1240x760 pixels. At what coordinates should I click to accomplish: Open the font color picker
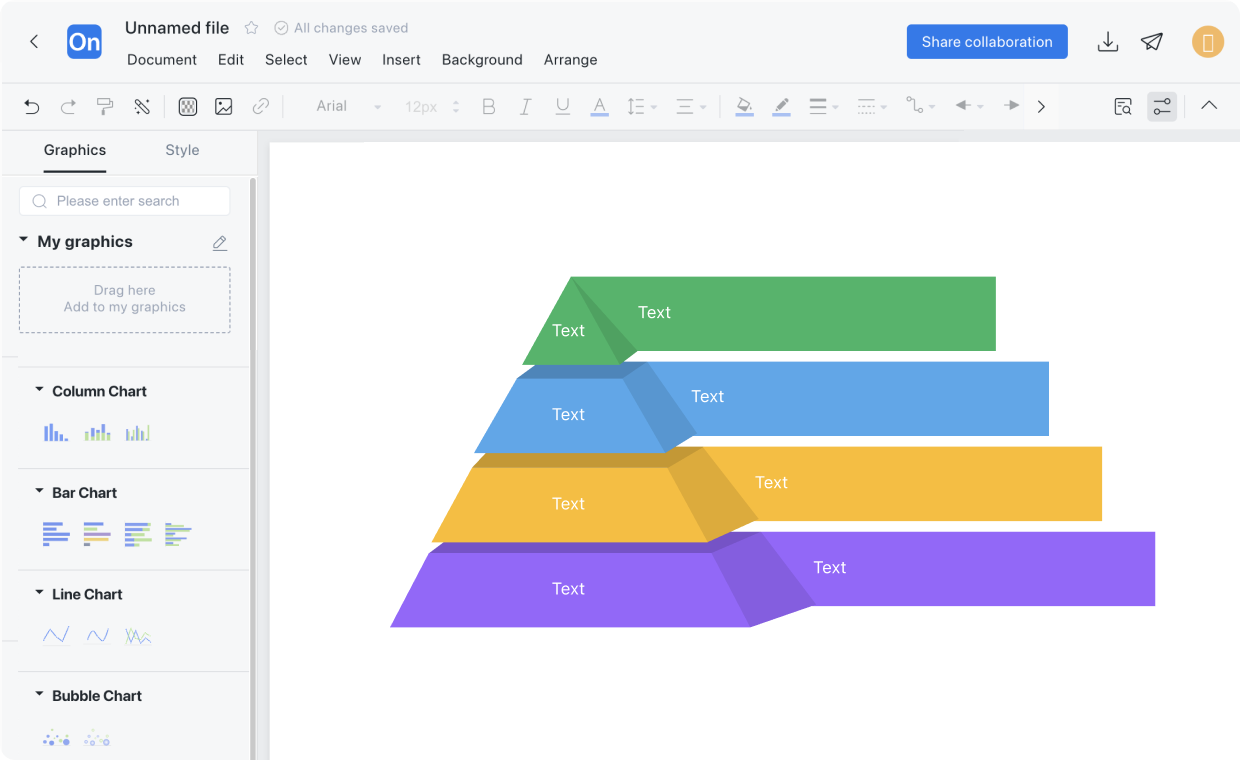click(599, 106)
